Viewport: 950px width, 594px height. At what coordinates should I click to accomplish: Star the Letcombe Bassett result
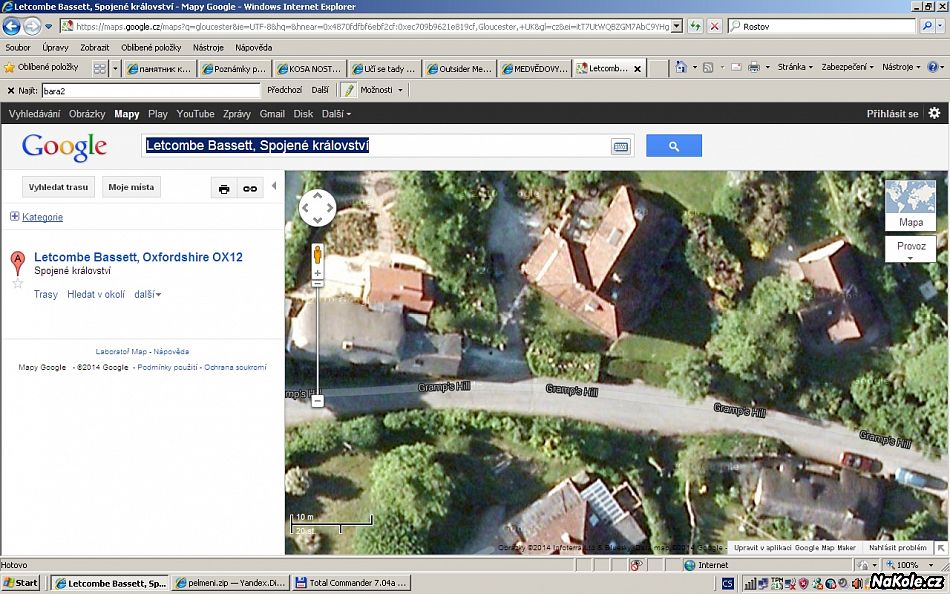click(x=17, y=284)
